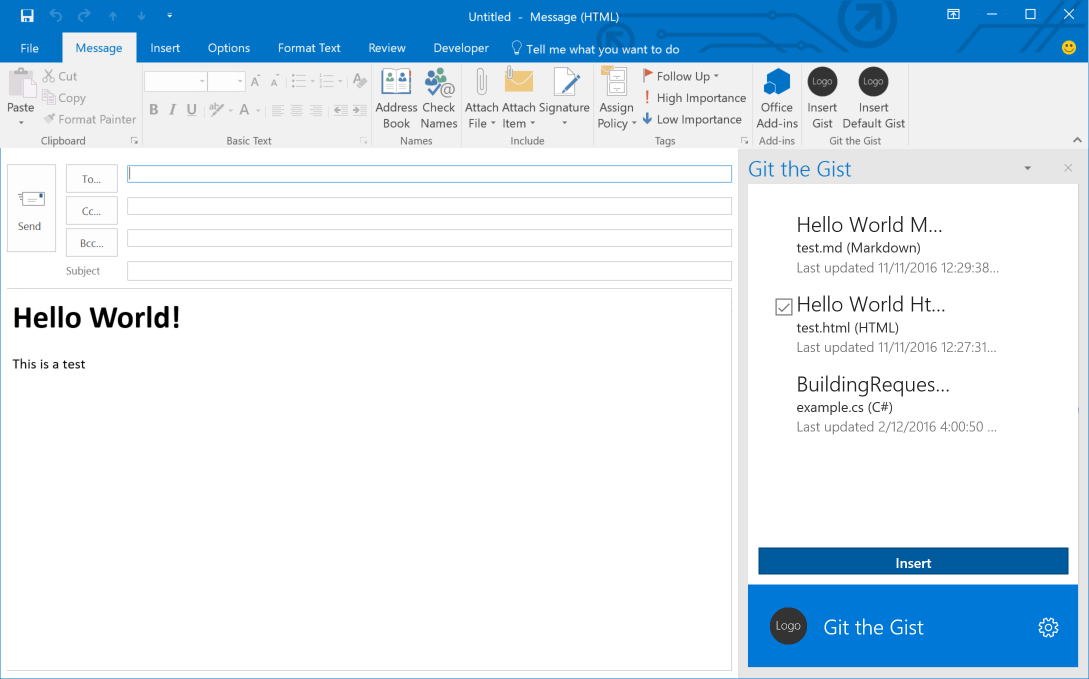Click into the Subject field
This screenshot has width=1089, height=679.
[429, 271]
